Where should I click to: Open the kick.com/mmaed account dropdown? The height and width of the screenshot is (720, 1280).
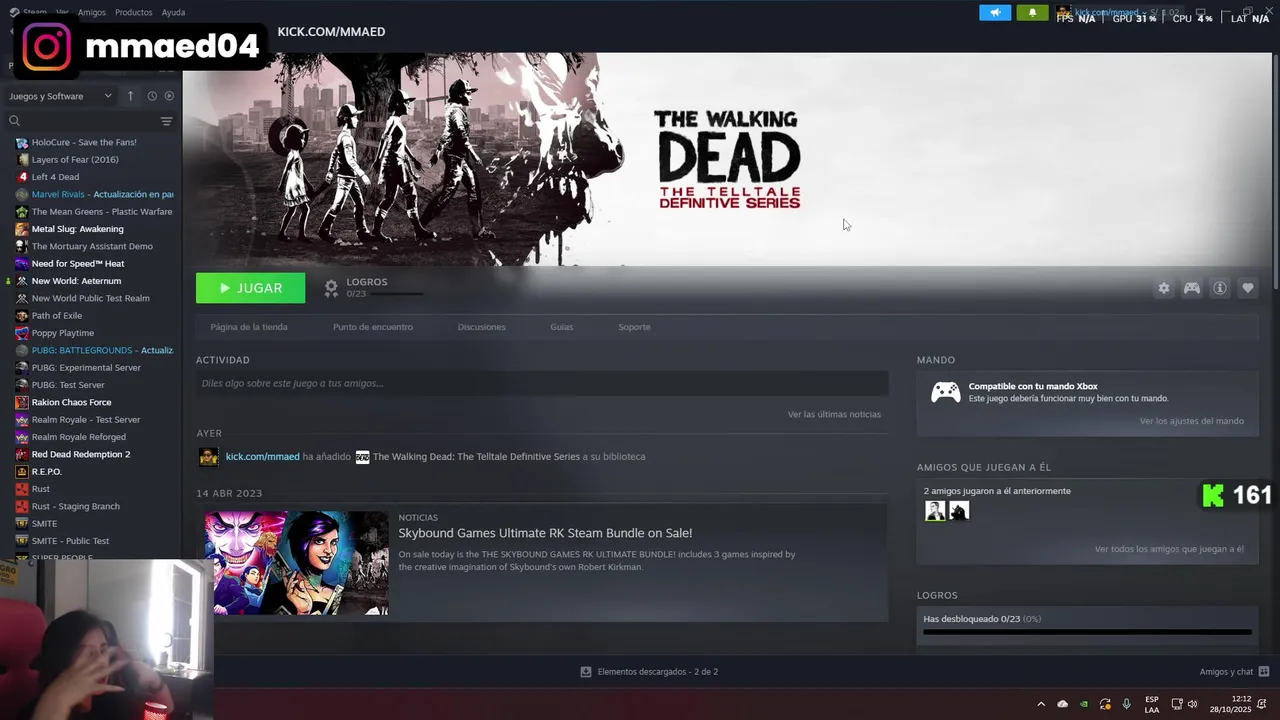(1110, 12)
